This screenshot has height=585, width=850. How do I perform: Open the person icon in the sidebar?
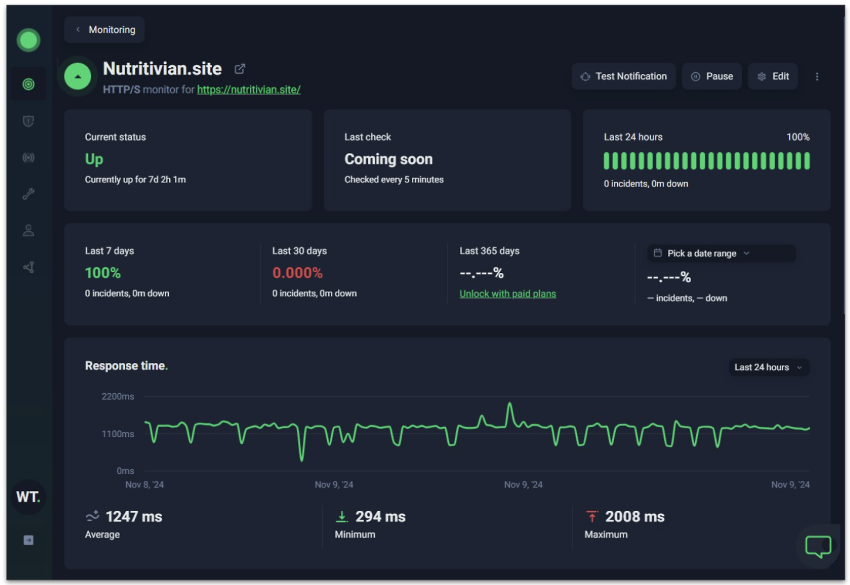(28, 230)
